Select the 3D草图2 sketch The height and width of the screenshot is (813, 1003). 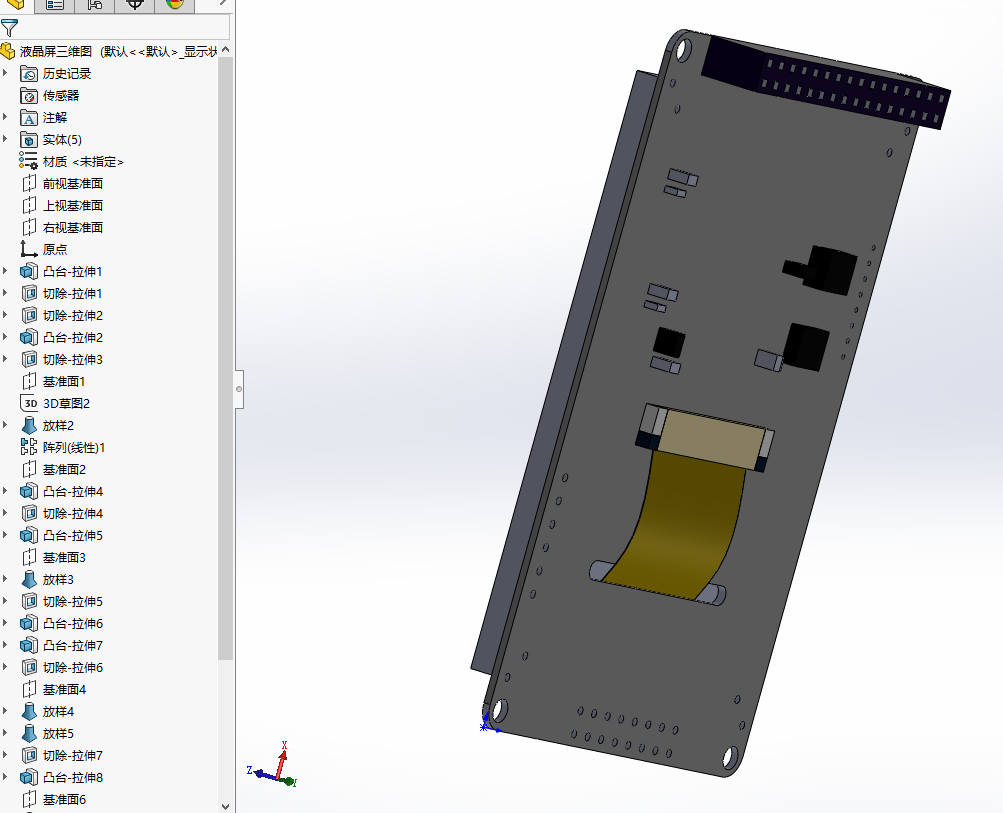[x=66, y=404]
